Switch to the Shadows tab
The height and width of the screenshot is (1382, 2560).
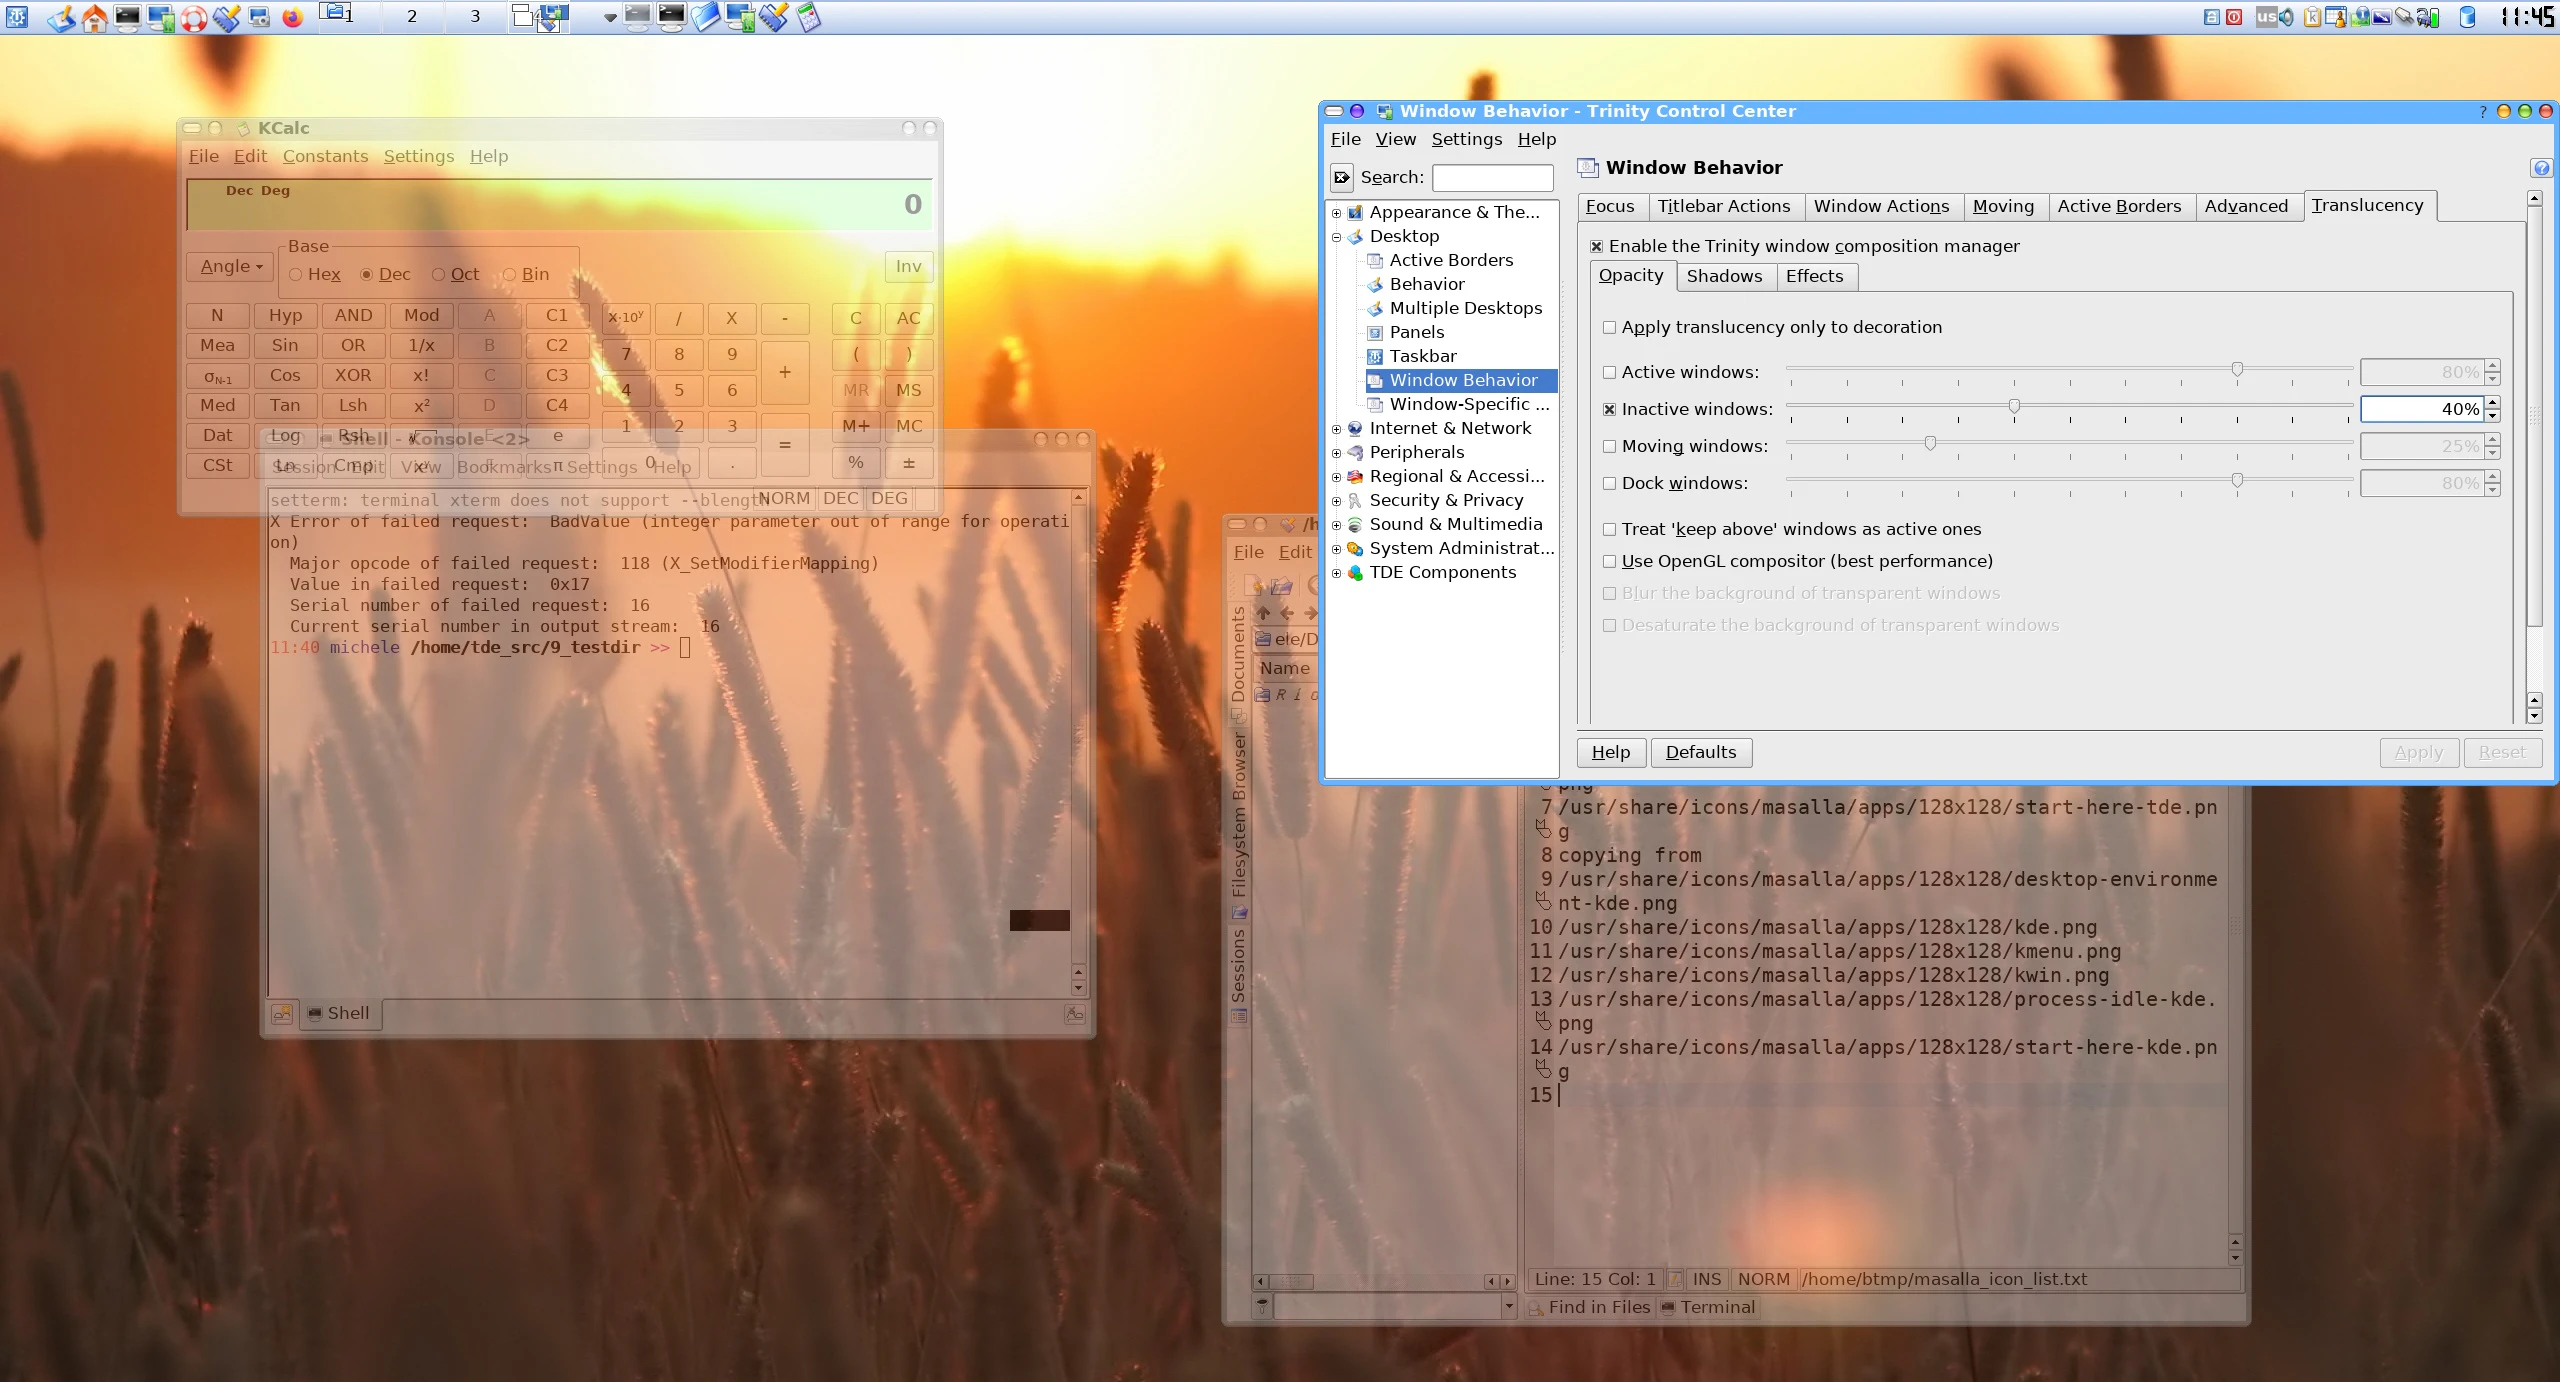pos(1726,276)
